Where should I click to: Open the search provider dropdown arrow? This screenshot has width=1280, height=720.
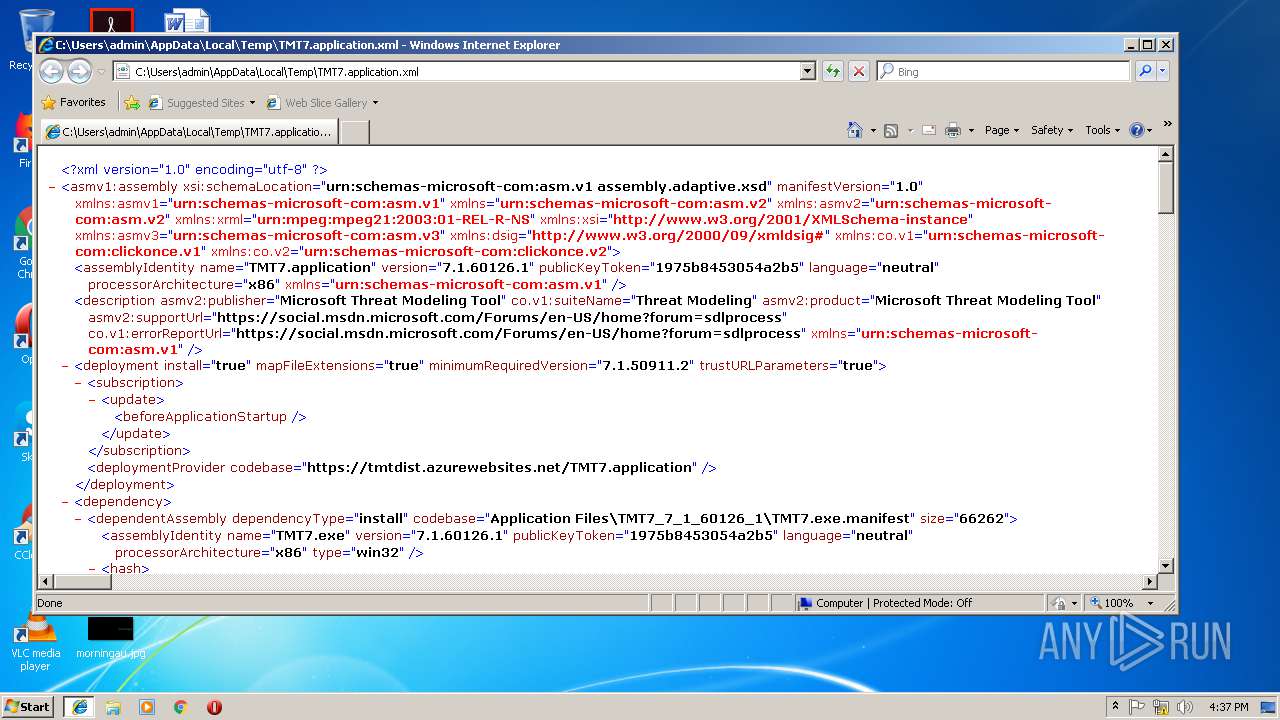(1162, 72)
